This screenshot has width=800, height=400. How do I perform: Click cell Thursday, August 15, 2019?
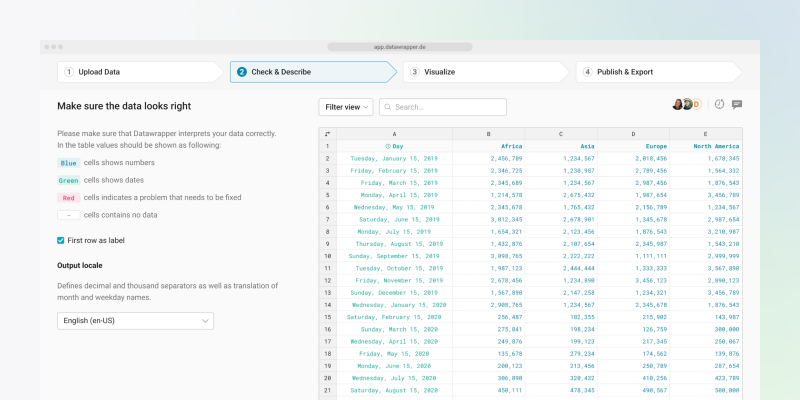click(x=394, y=244)
